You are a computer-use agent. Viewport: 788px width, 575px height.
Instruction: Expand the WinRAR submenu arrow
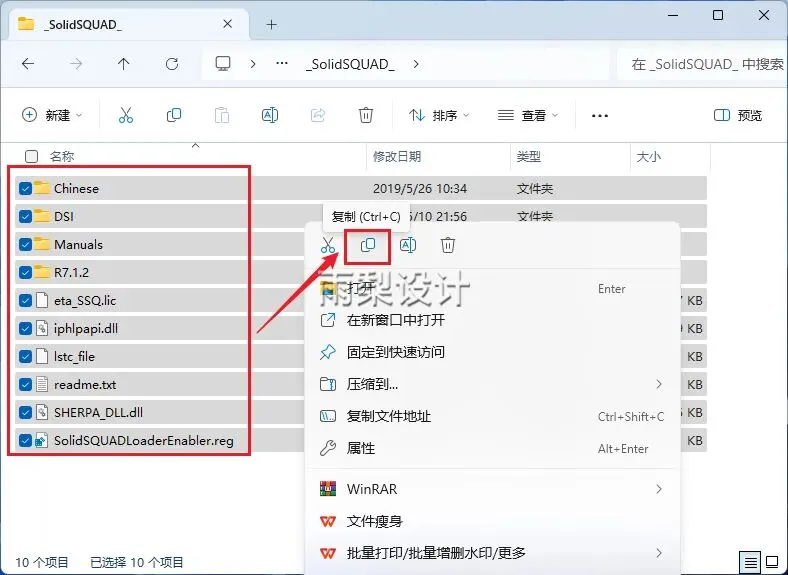click(x=658, y=489)
